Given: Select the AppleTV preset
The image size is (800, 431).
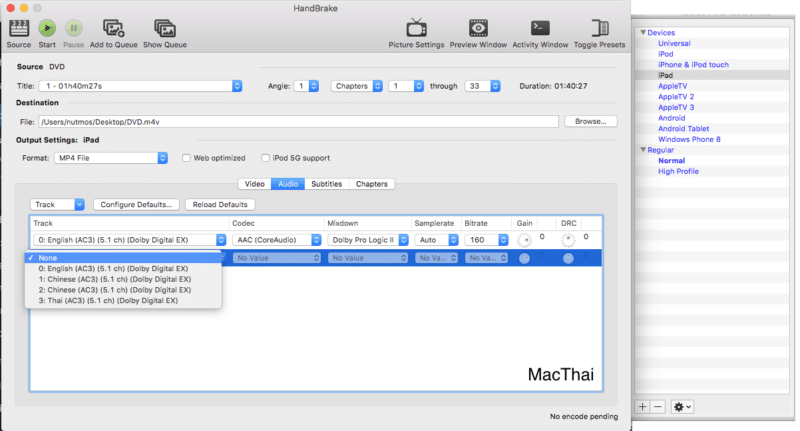Looking at the screenshot, I should pos(672,86).
